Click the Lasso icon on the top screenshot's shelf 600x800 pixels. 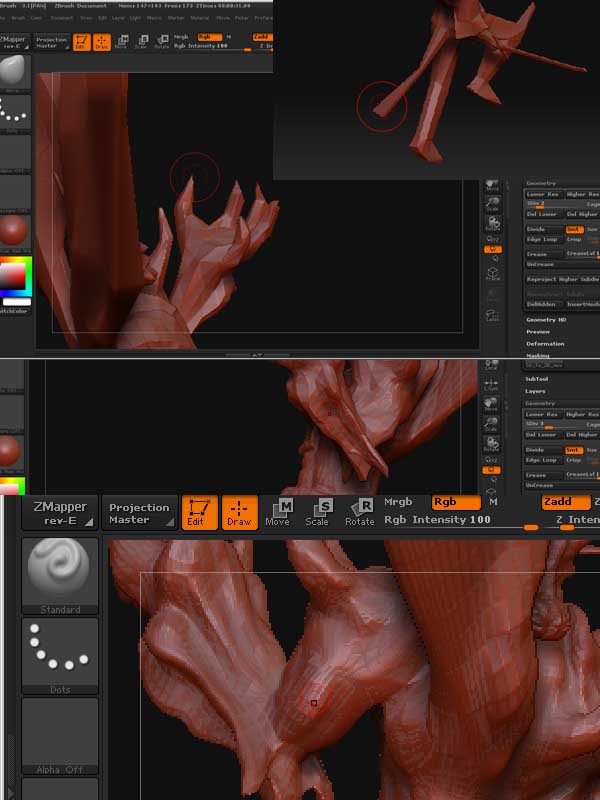click(492, 315)
